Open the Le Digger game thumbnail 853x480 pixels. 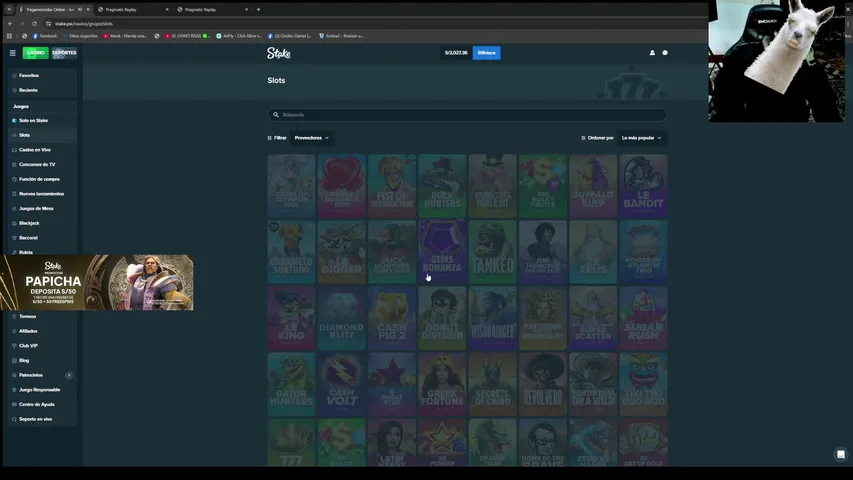click(x=342, y=251)
